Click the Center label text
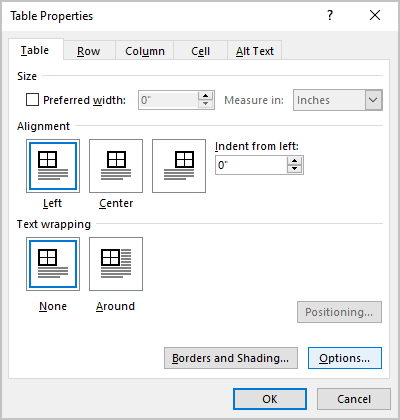Screen dimensions: 400x420 point(116,203)
